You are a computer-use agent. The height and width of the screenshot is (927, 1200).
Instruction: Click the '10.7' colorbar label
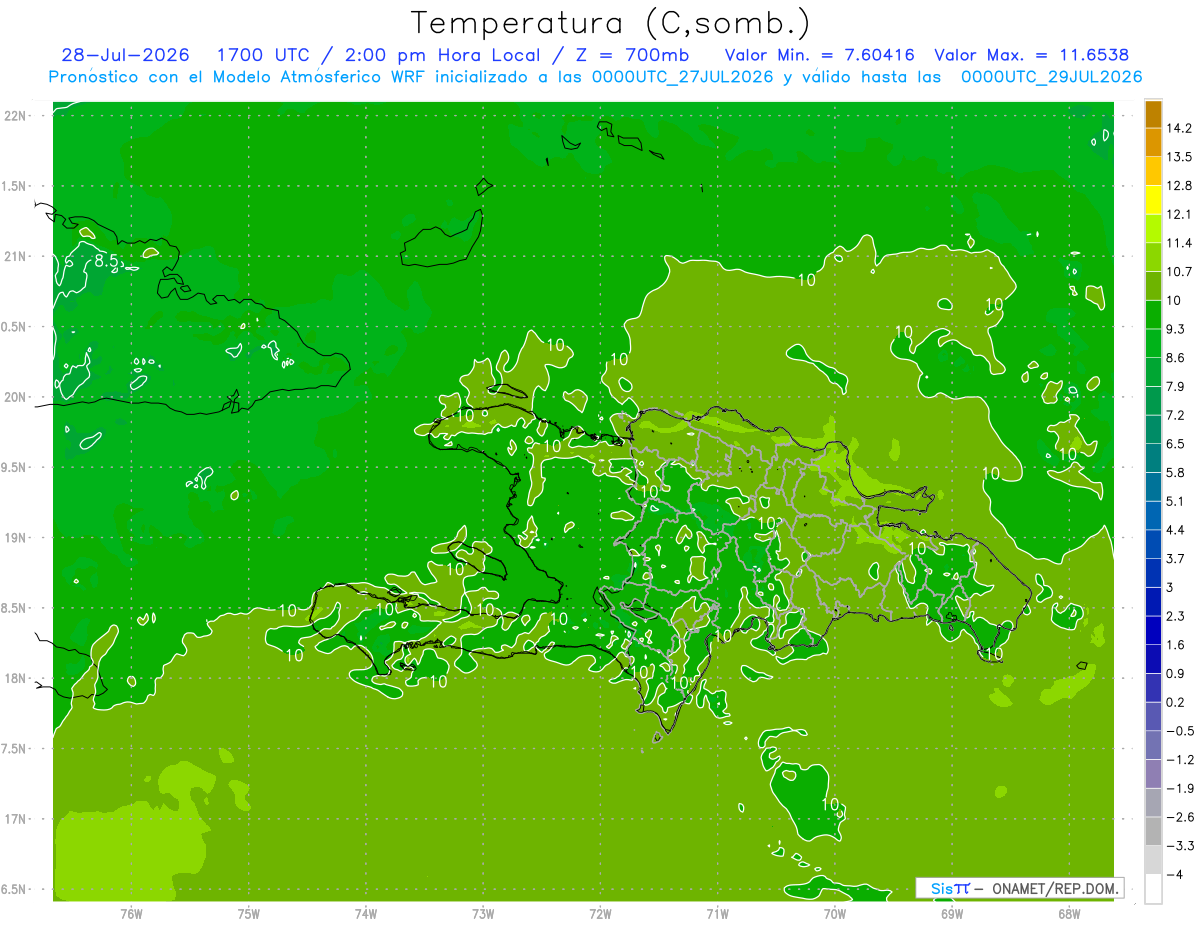(x=1179, y=272)
